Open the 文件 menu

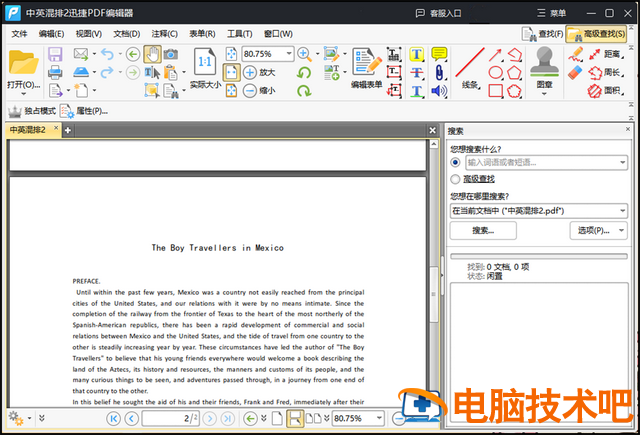click(19, 34)
